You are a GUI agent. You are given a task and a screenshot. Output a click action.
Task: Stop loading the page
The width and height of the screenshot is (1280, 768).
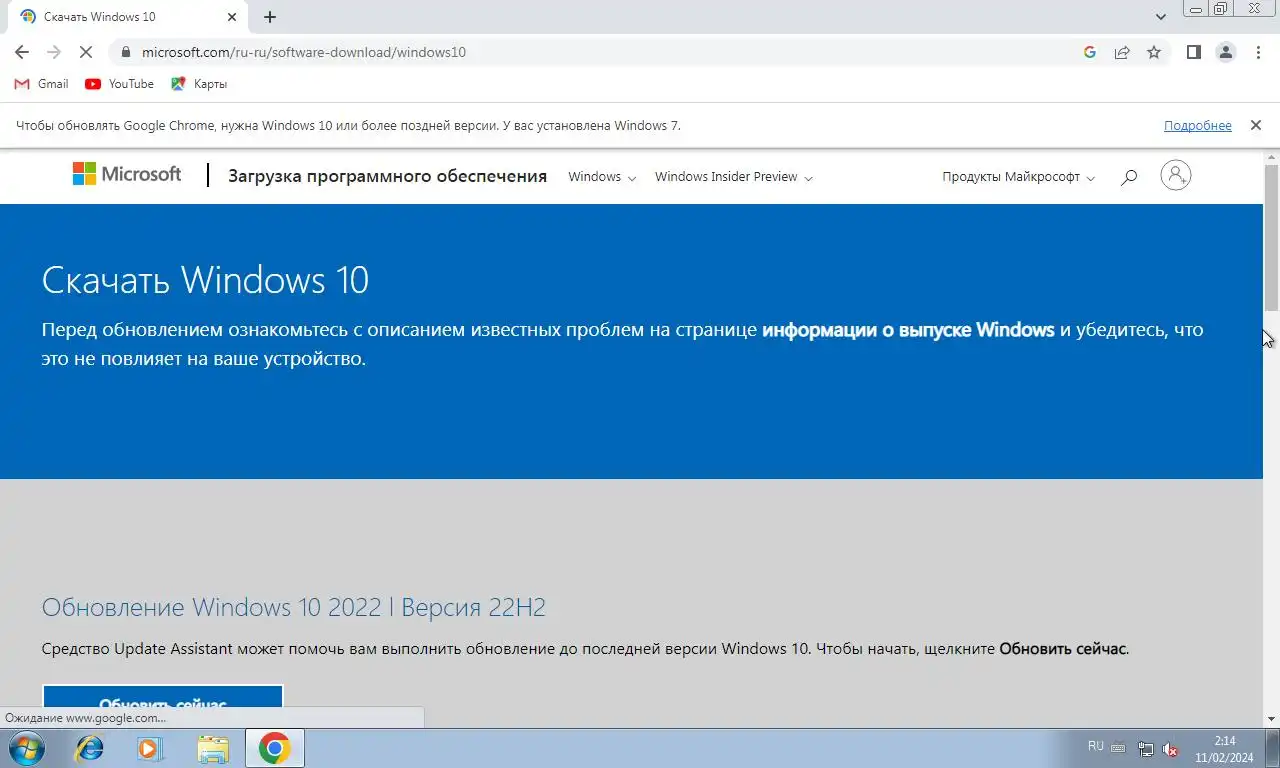(87, 52)
